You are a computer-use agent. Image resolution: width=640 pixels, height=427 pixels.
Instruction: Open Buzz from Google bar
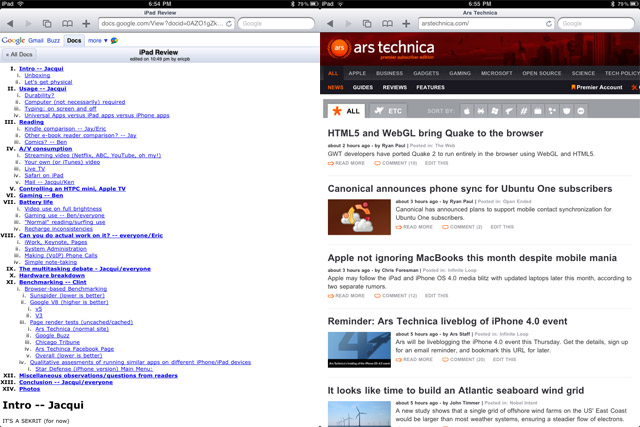[53, 40]
